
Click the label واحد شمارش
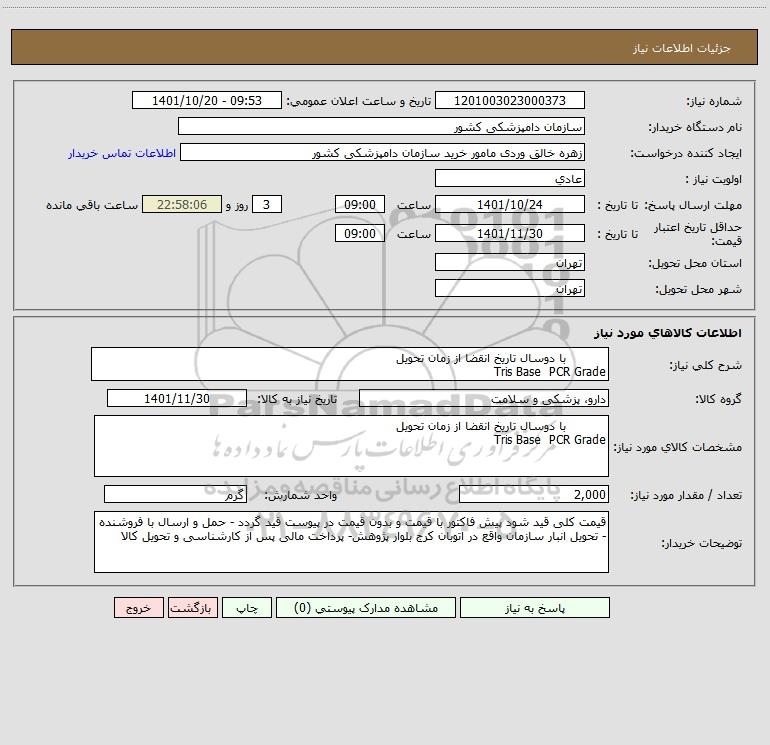[x=301, y=495]
